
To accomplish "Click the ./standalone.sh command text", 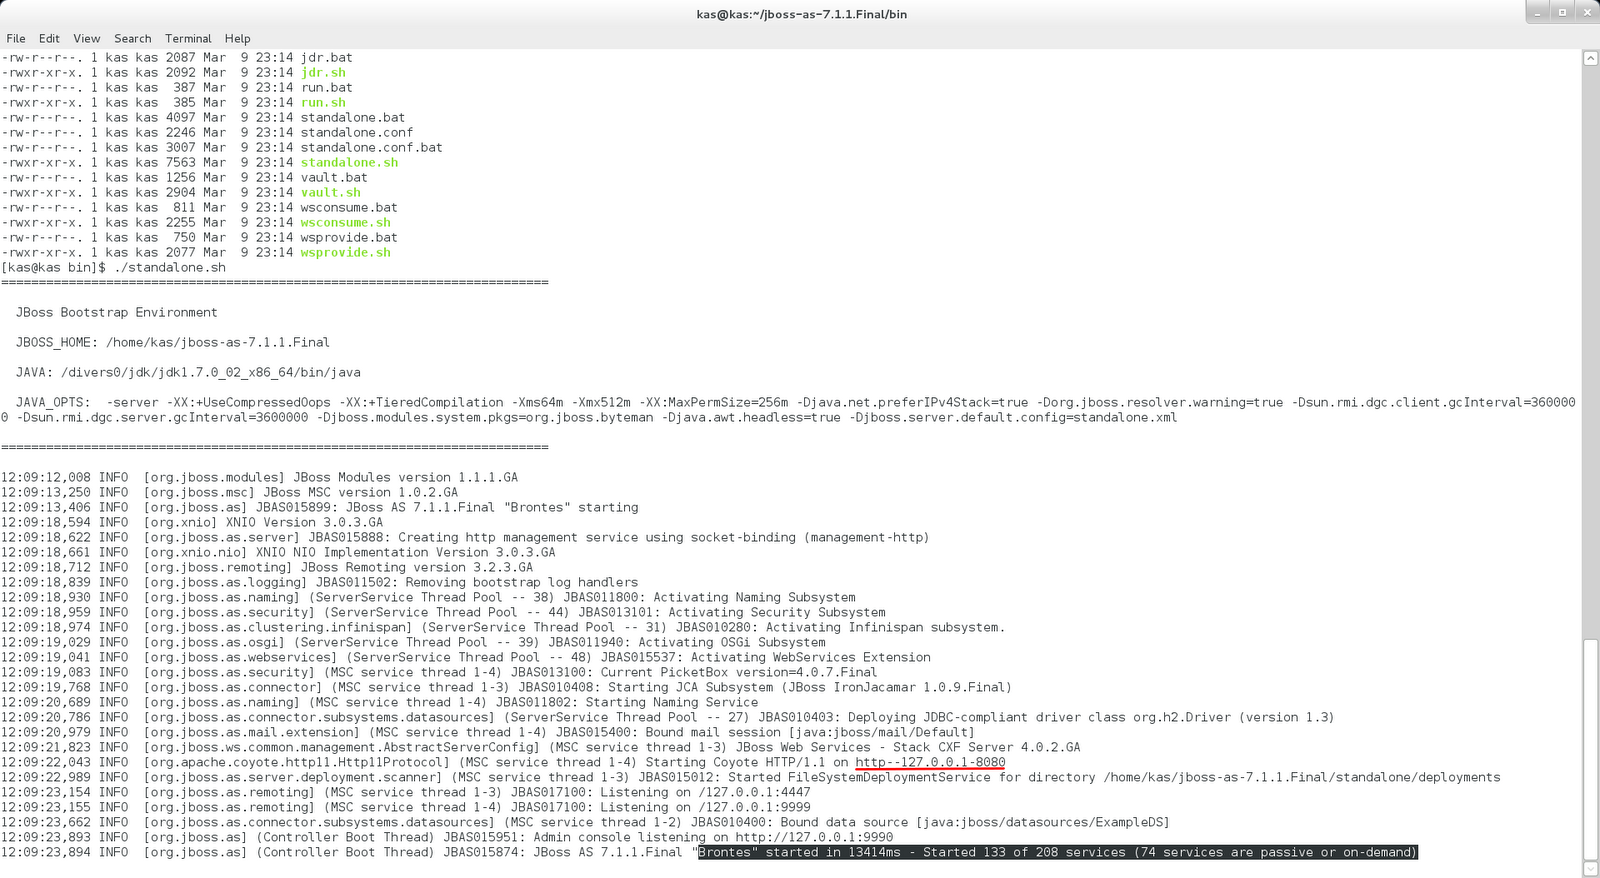I will tap(169, 267).
